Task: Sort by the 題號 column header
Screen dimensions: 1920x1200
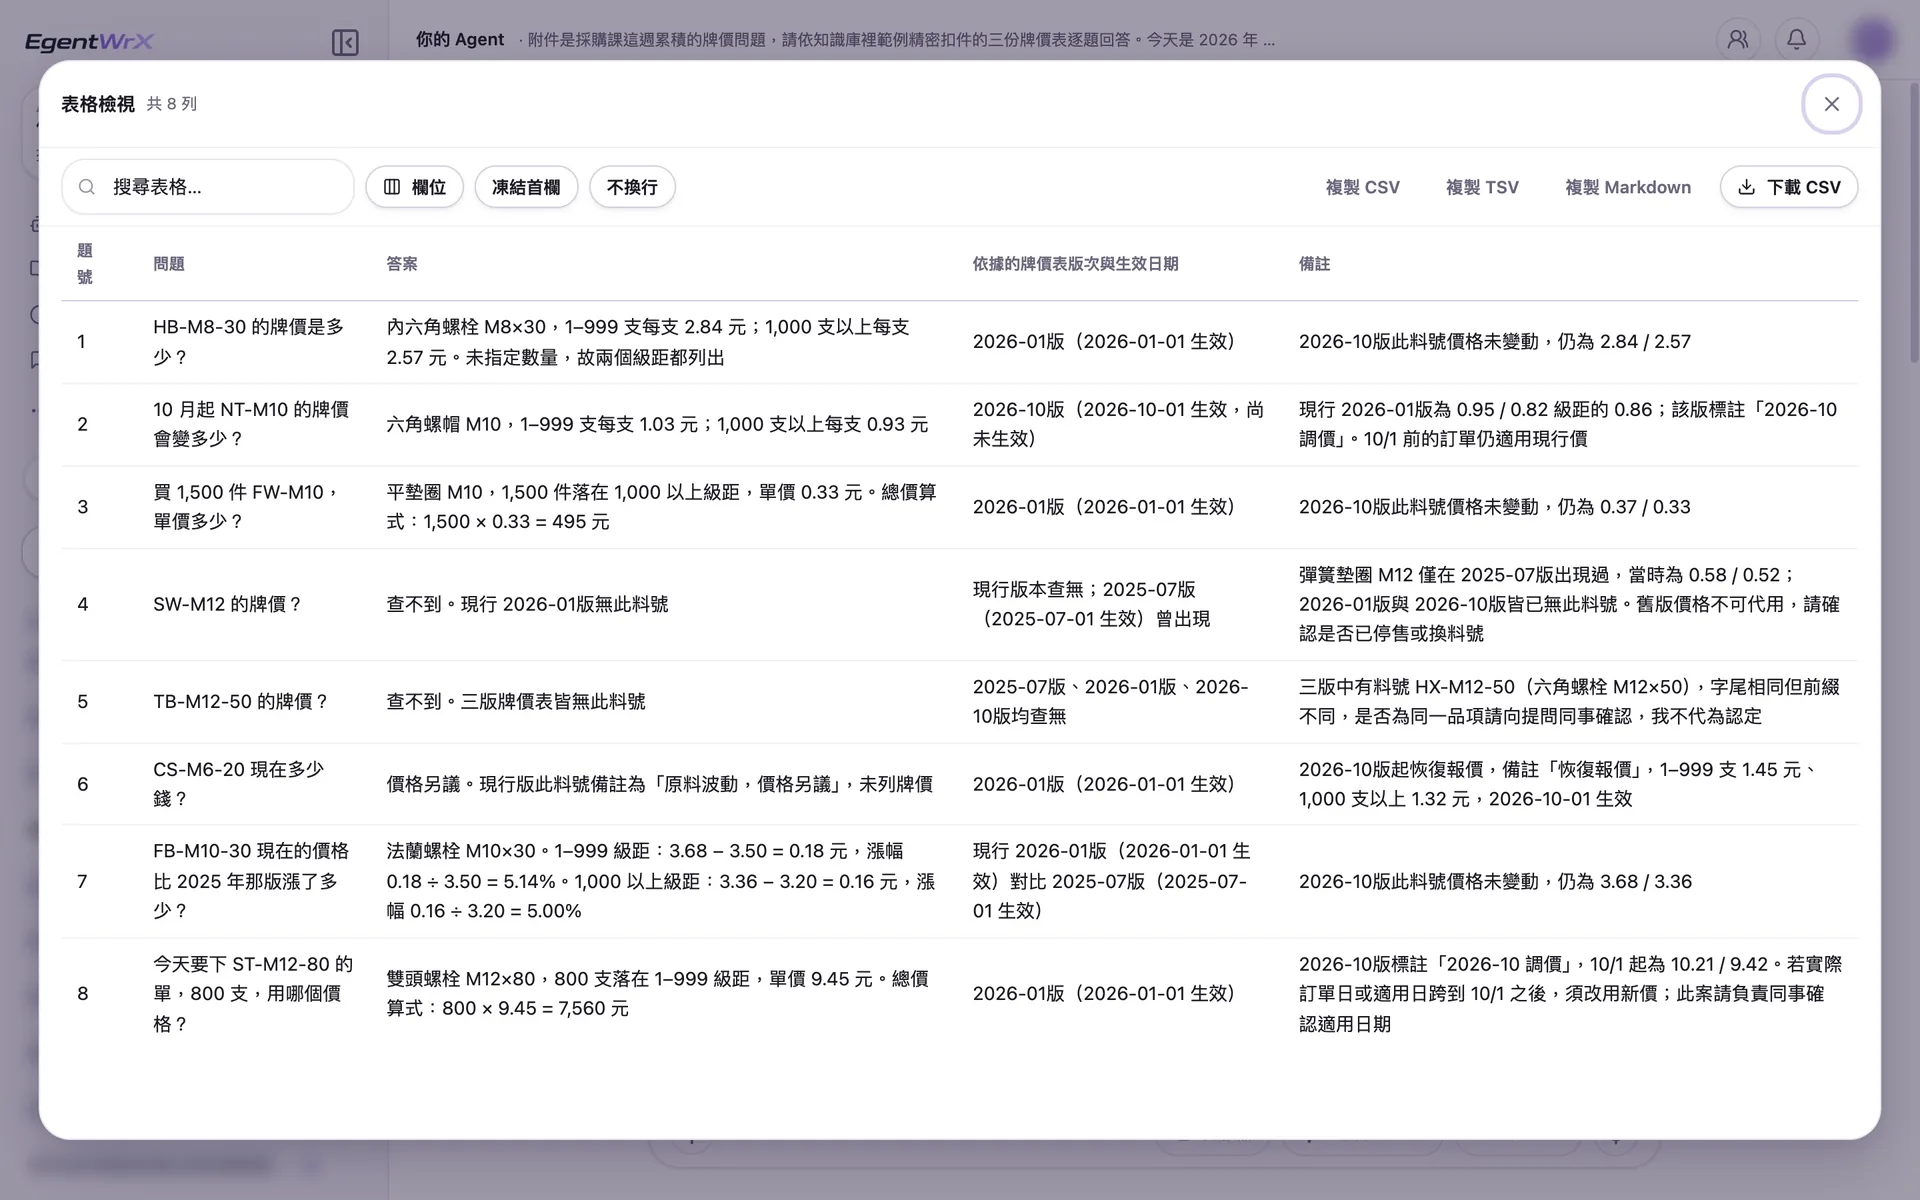Action: click(x=85, y=264)
